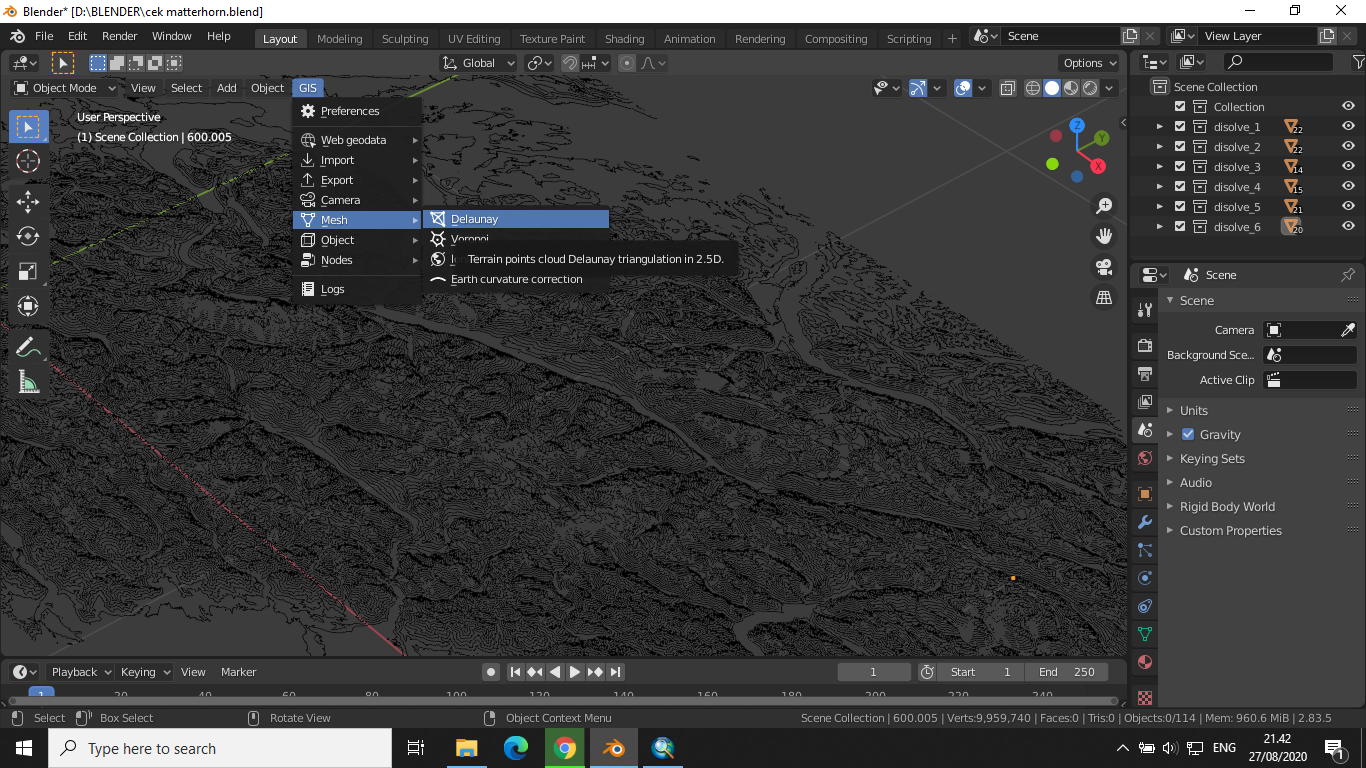The height and width of the screenshot is (768, 1366).
Task: Open GIS Preferences menu item
Action: pyautogui.click(x=357, y=111)
